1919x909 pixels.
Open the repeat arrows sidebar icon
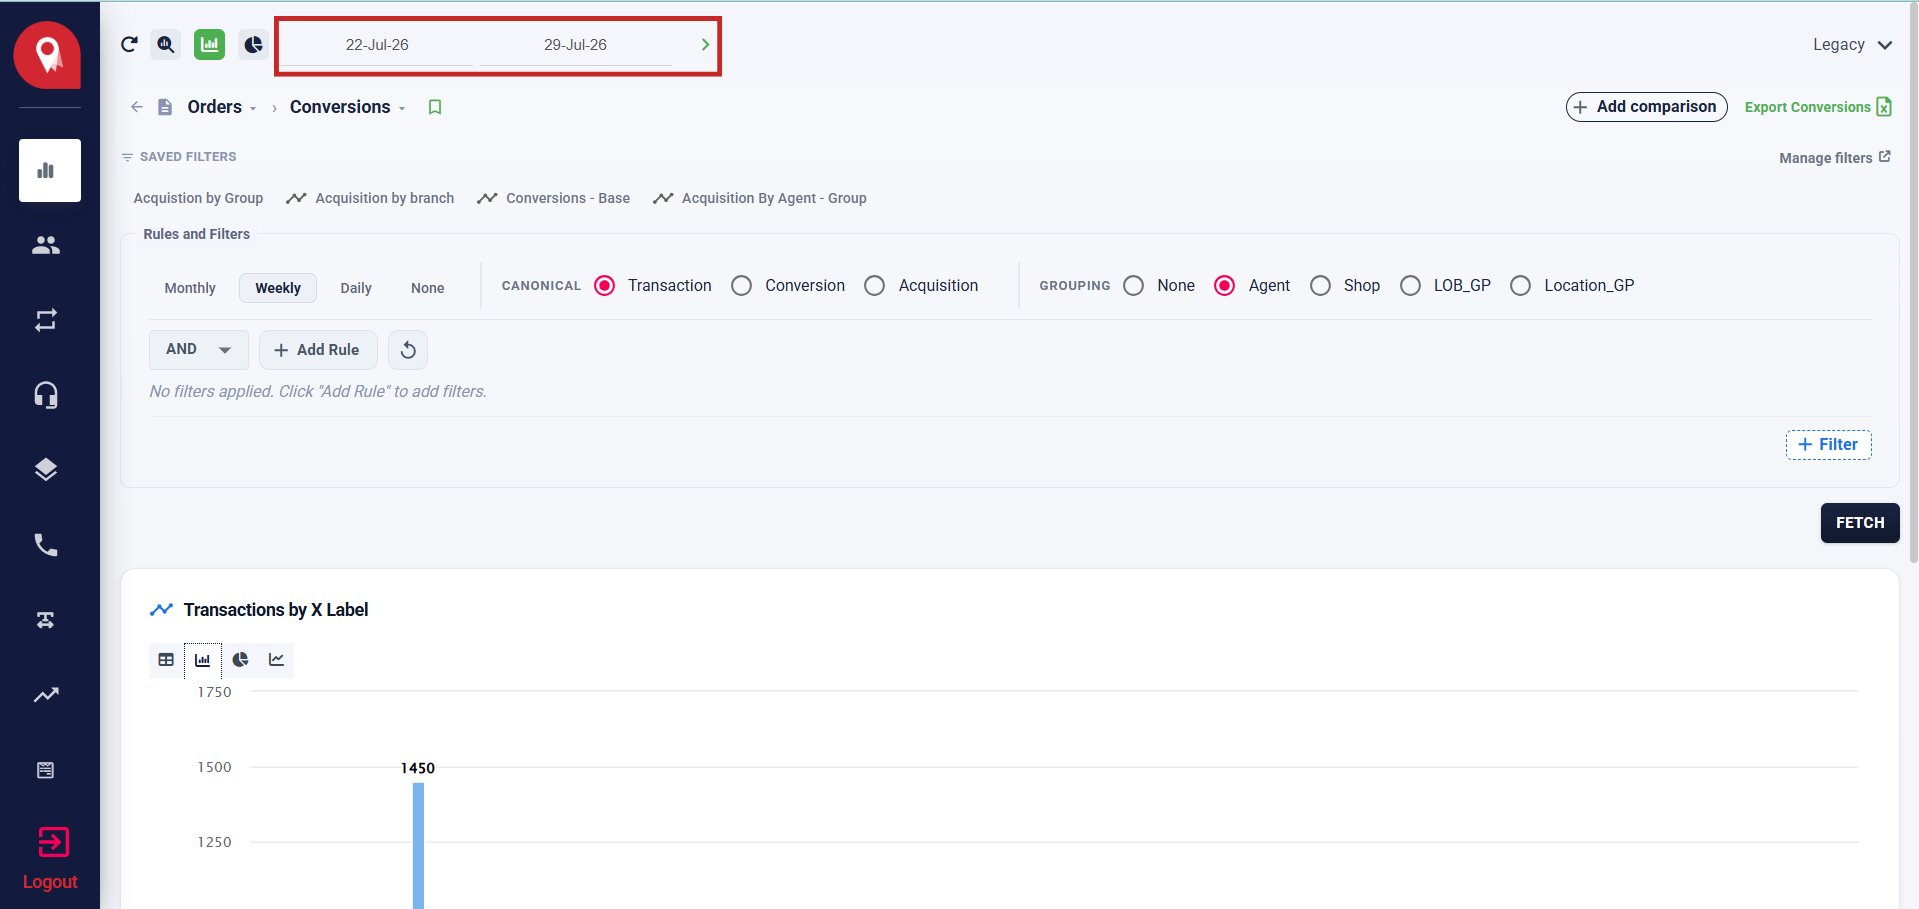[46, 320]
